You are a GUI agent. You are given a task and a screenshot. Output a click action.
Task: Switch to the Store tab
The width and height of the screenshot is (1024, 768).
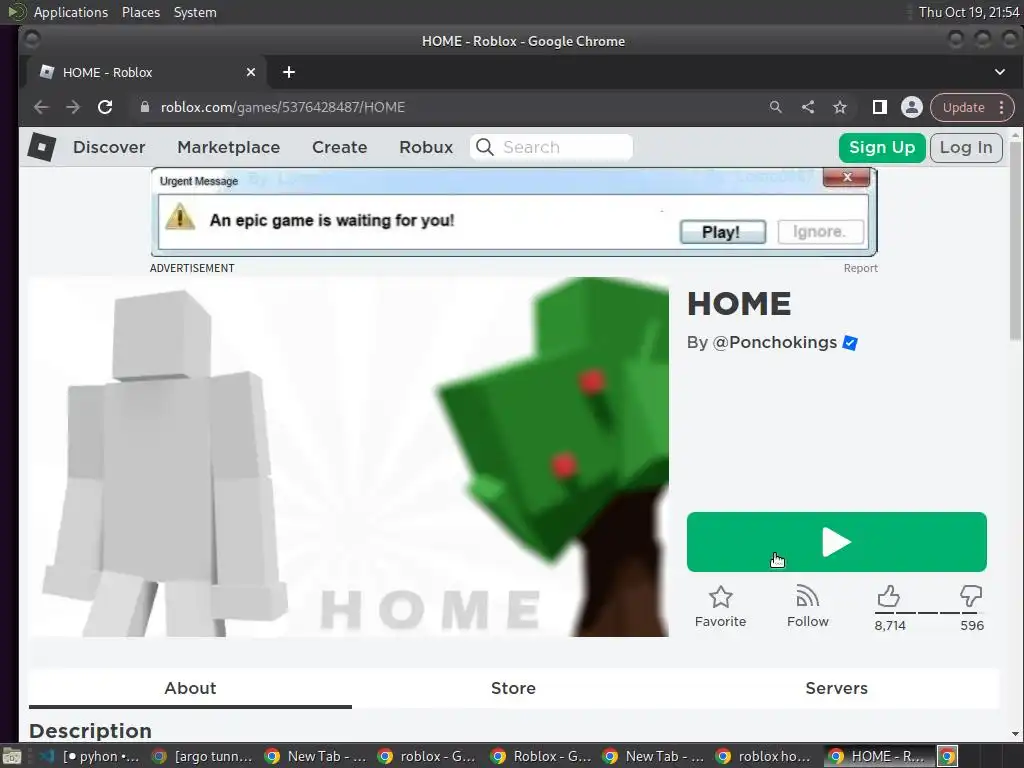[513, 688]
